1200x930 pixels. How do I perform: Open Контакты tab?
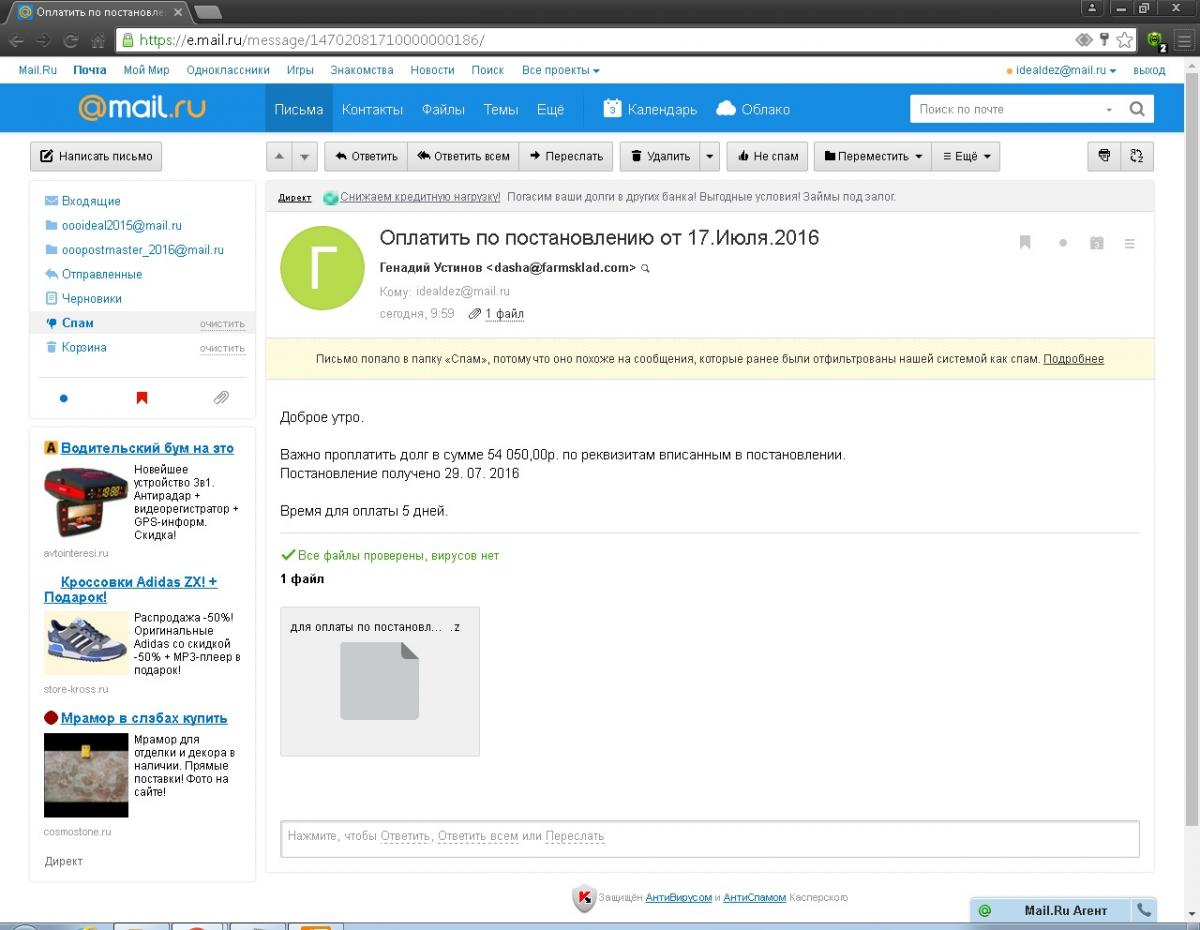click(372, 109)
